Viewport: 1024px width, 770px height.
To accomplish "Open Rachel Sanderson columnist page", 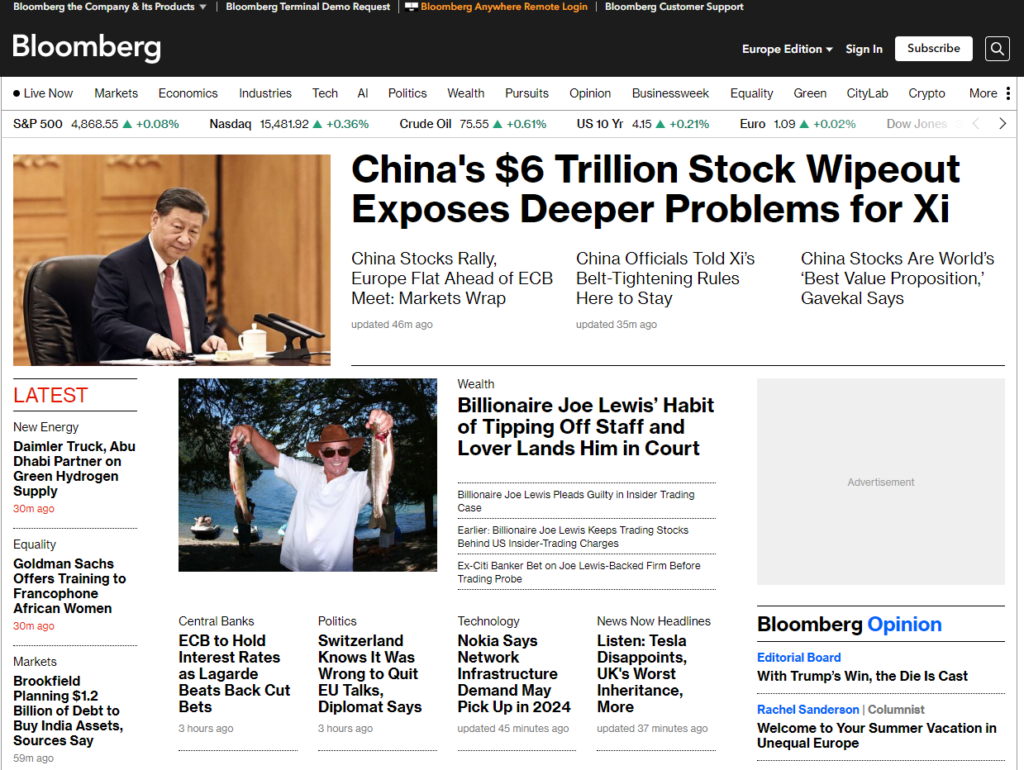I will (x=808, y=709).
